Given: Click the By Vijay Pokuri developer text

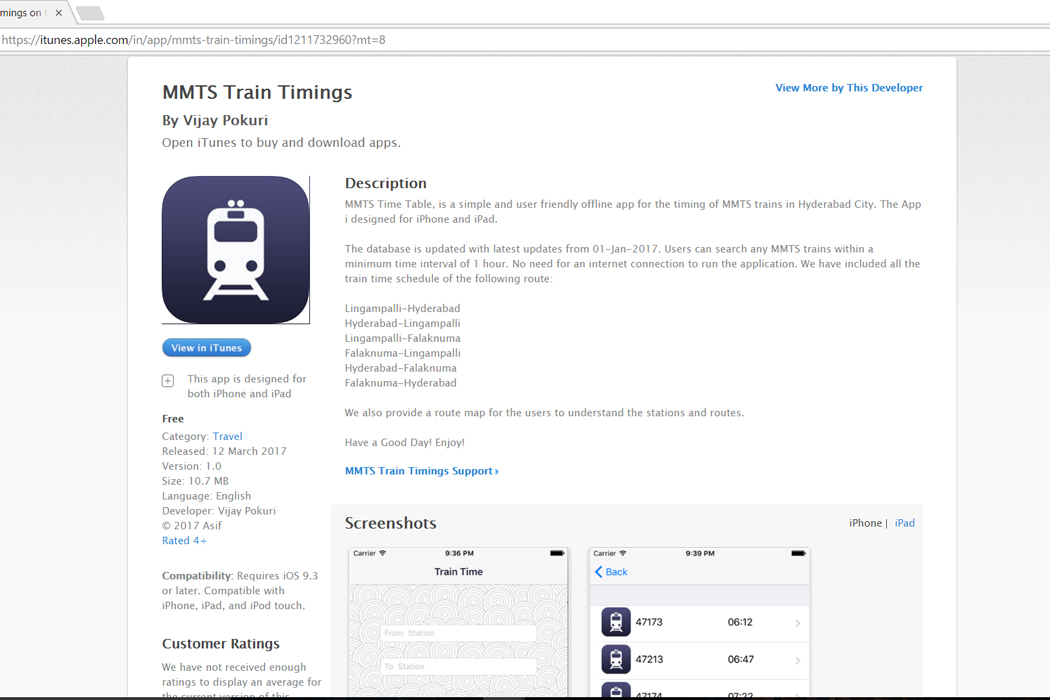Looking at the screenshot, I should click(215, 121).
